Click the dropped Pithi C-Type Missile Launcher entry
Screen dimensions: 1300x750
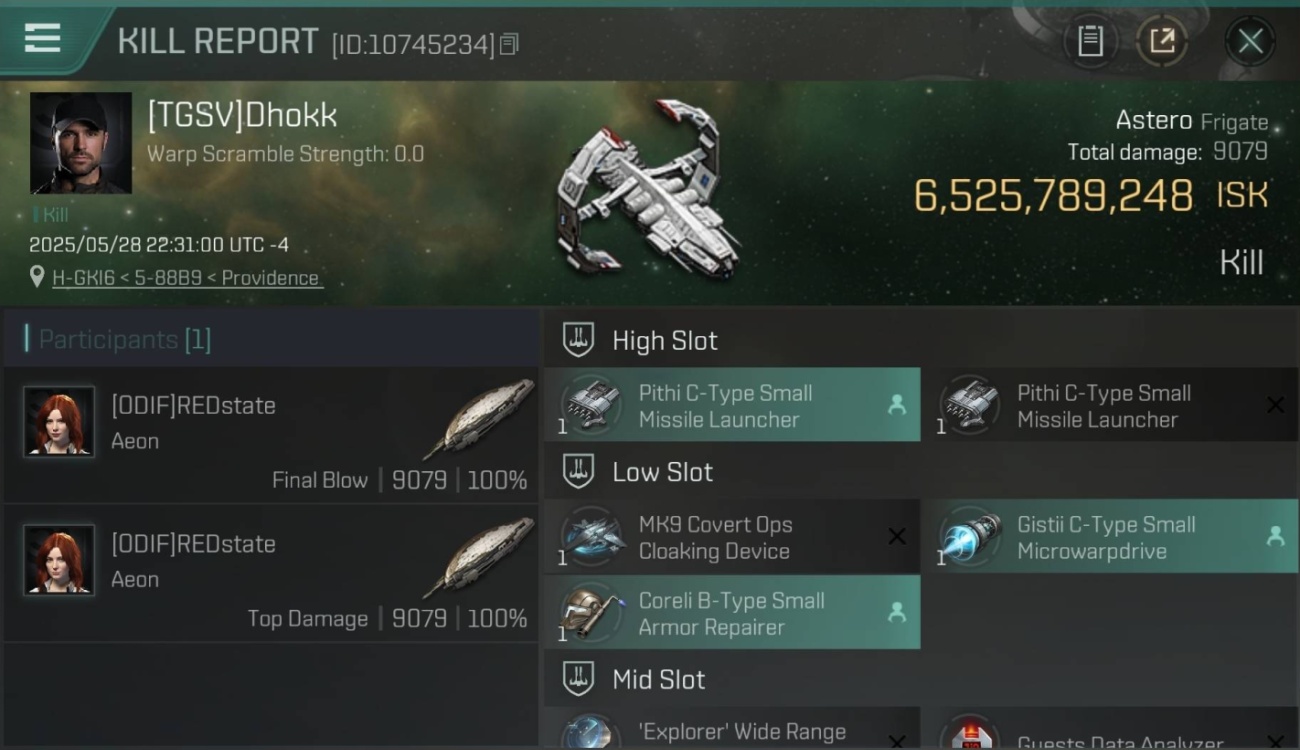(x=1109, y=405)
